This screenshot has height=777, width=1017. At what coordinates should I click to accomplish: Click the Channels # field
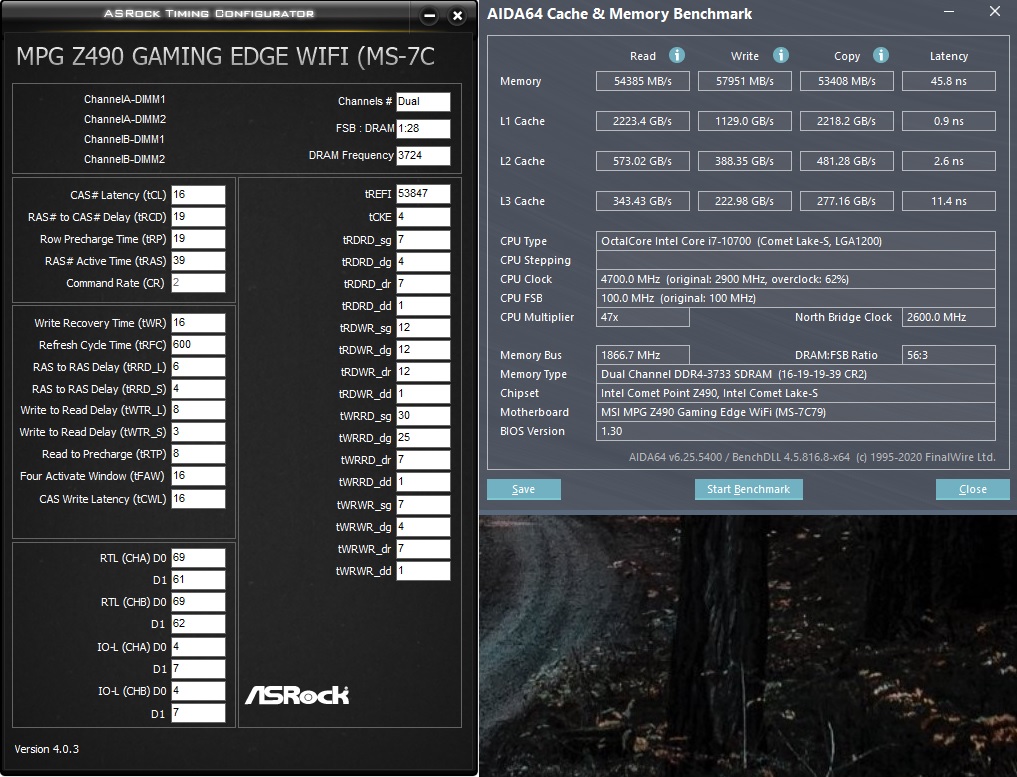(x=423, y=101)
